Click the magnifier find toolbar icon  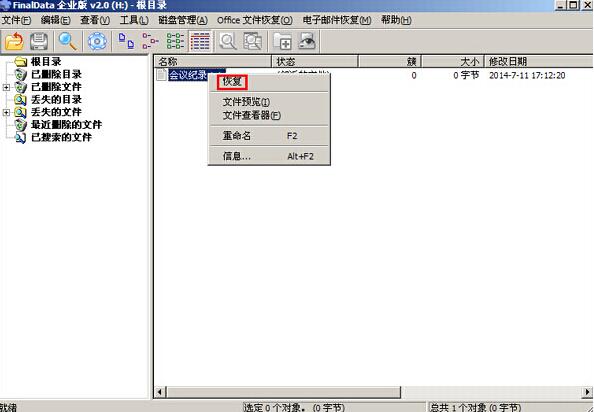pos(67,41)
